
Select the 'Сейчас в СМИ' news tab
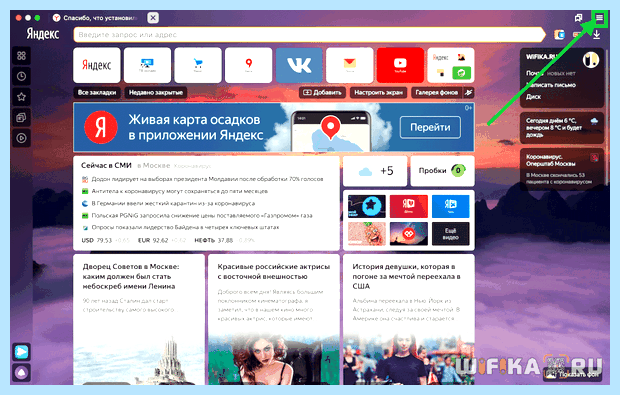tap(106, 165)
